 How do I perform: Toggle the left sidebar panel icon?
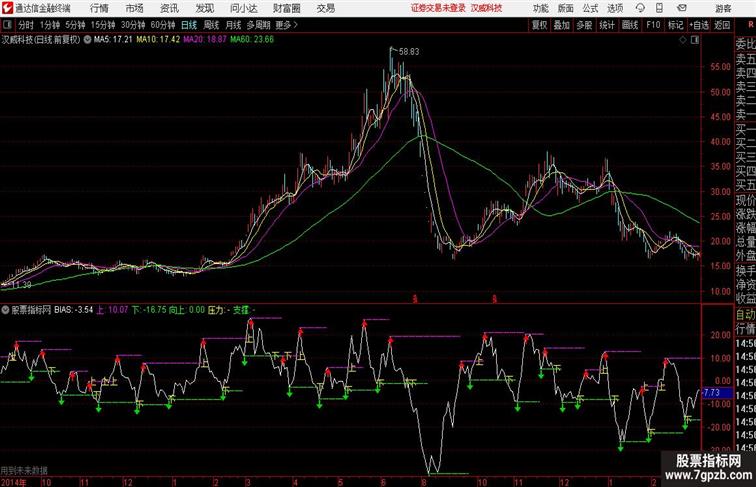tap(7, 25)
